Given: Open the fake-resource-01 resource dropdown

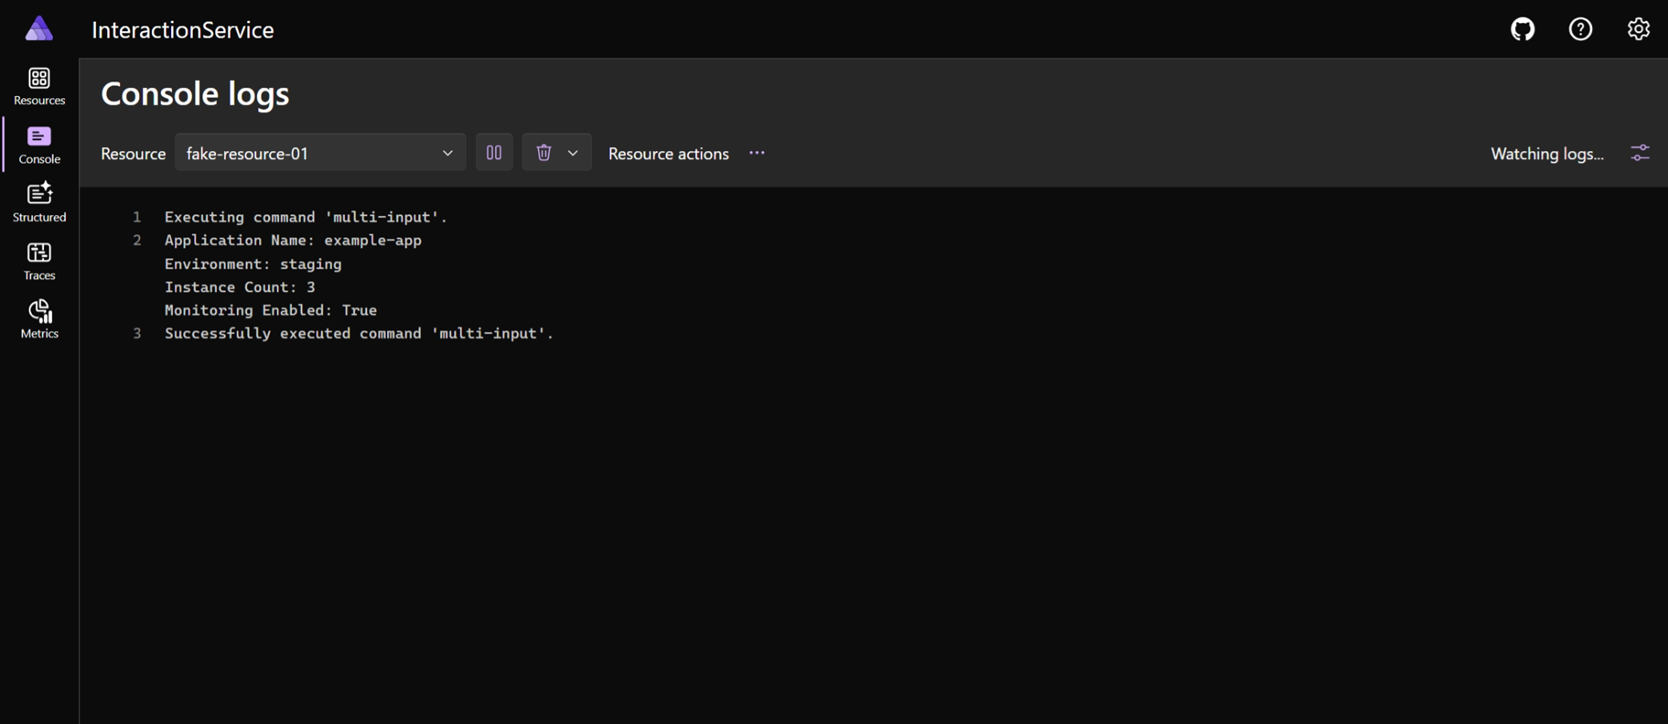Looking at the screenshot, I should (320, 153).
